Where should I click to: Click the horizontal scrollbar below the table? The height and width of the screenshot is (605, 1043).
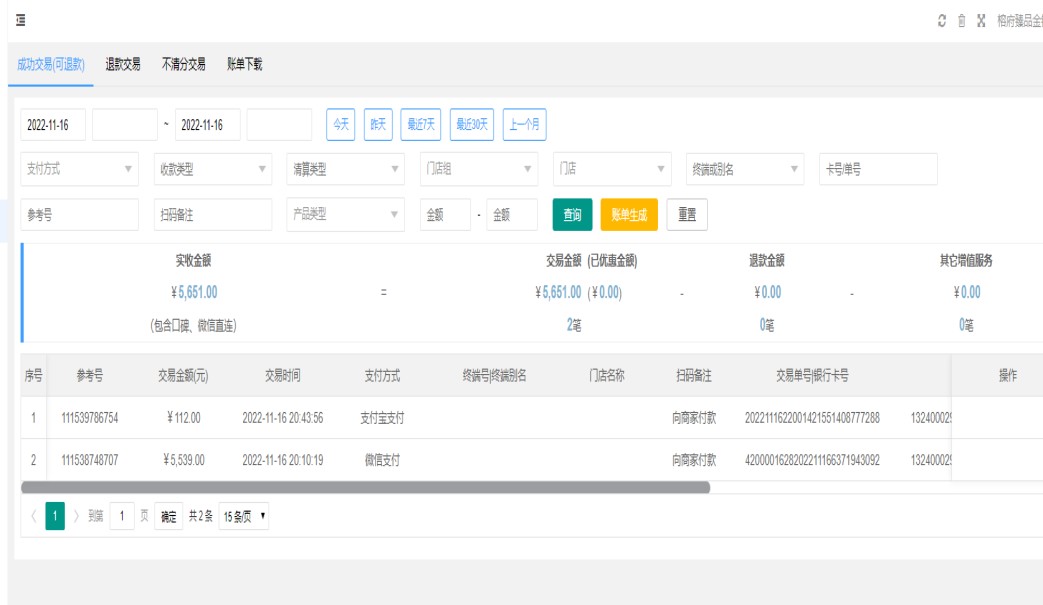365,488
